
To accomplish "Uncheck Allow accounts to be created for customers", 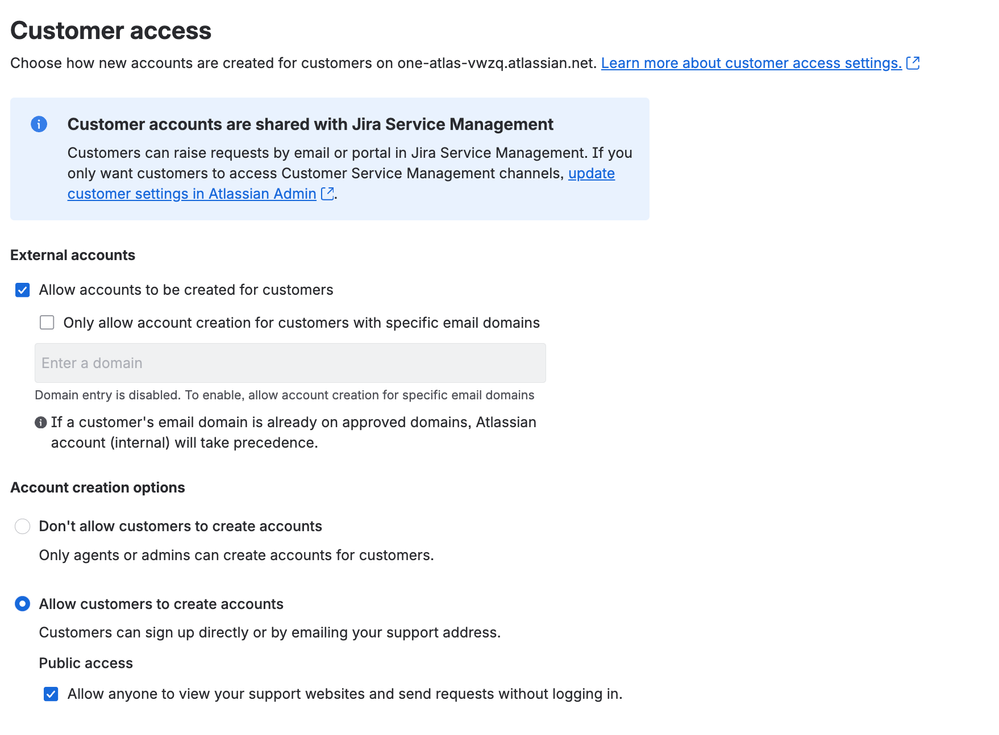I will click(22, 290).
